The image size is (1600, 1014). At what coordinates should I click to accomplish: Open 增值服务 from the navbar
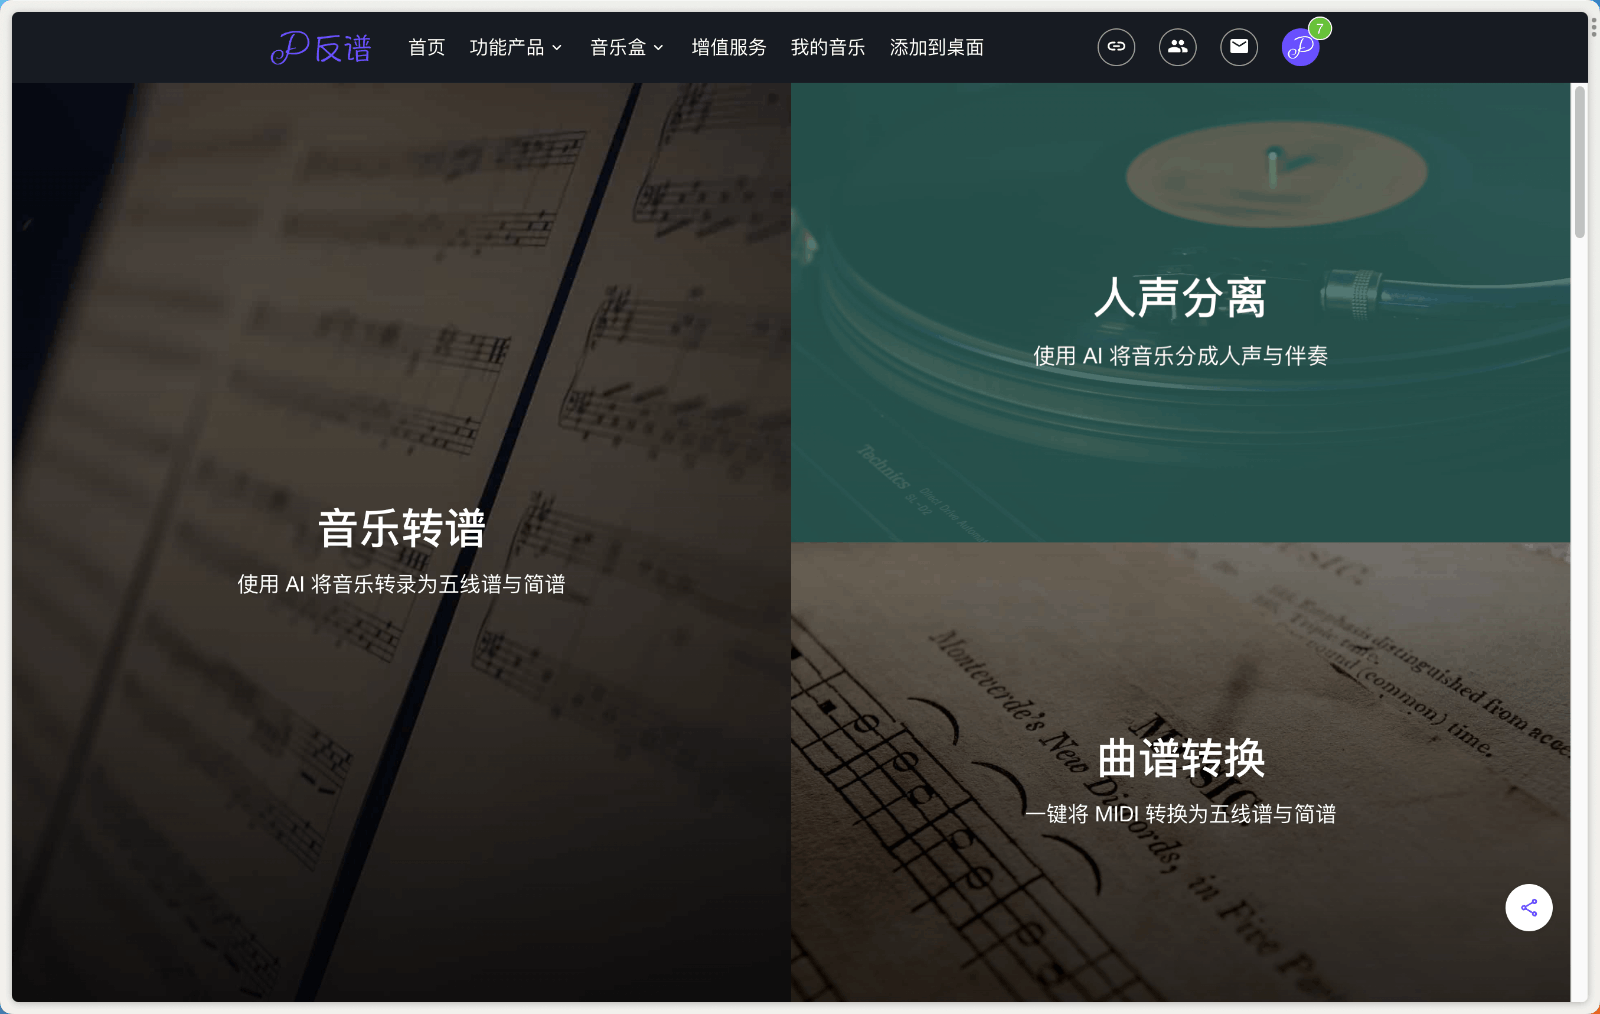click(728, 47)
